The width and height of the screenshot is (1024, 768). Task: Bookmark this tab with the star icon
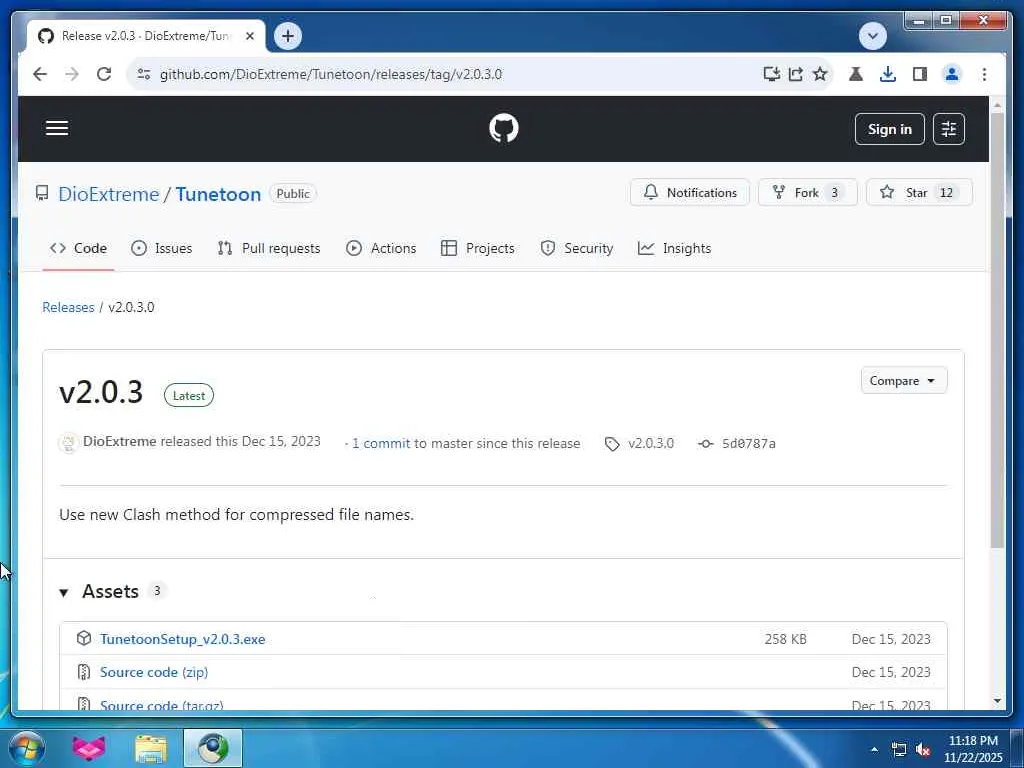pyautogui.click(x=820, y=74)
